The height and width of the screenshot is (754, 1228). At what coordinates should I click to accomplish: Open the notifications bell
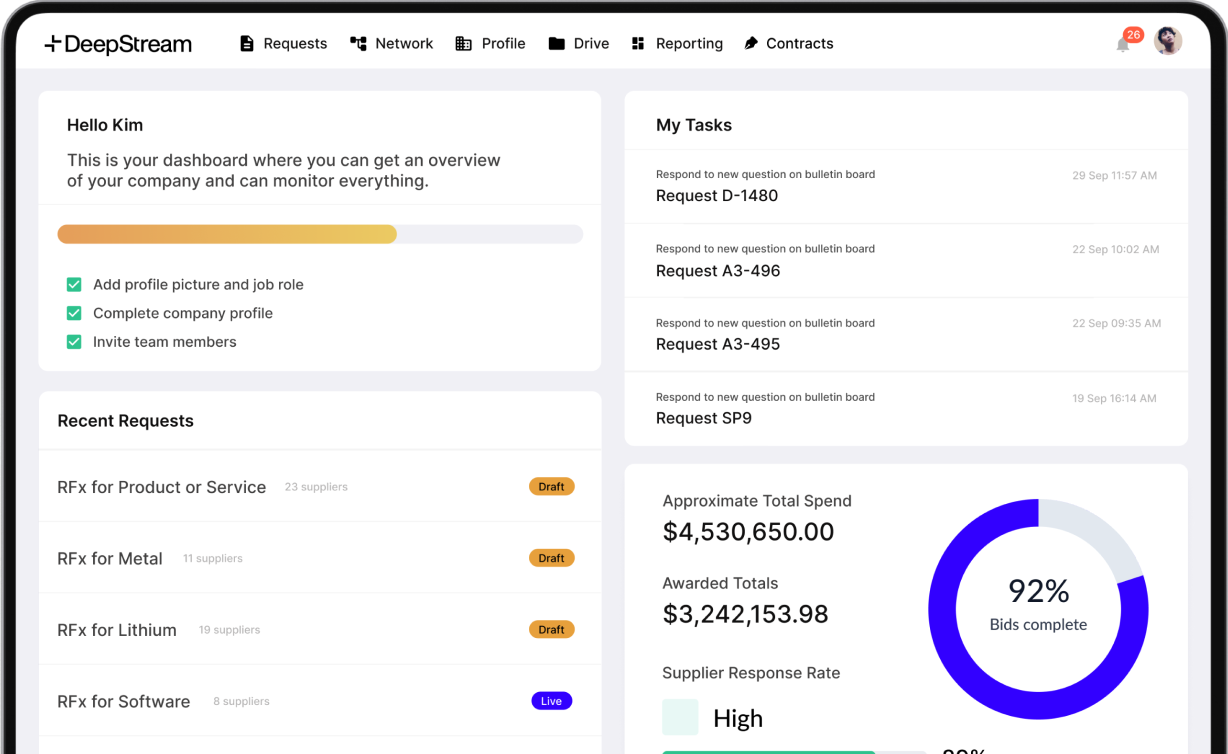pos(1123,44)
